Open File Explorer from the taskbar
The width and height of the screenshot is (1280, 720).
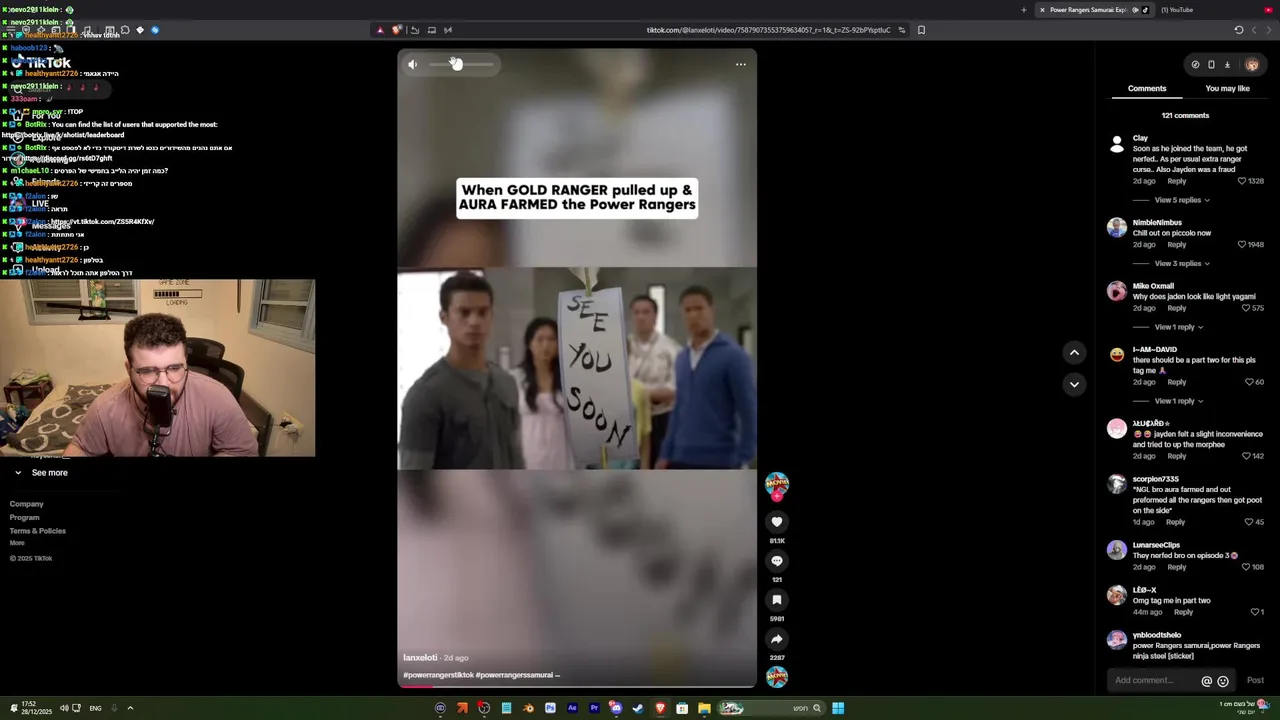click(x=704, y=708)
